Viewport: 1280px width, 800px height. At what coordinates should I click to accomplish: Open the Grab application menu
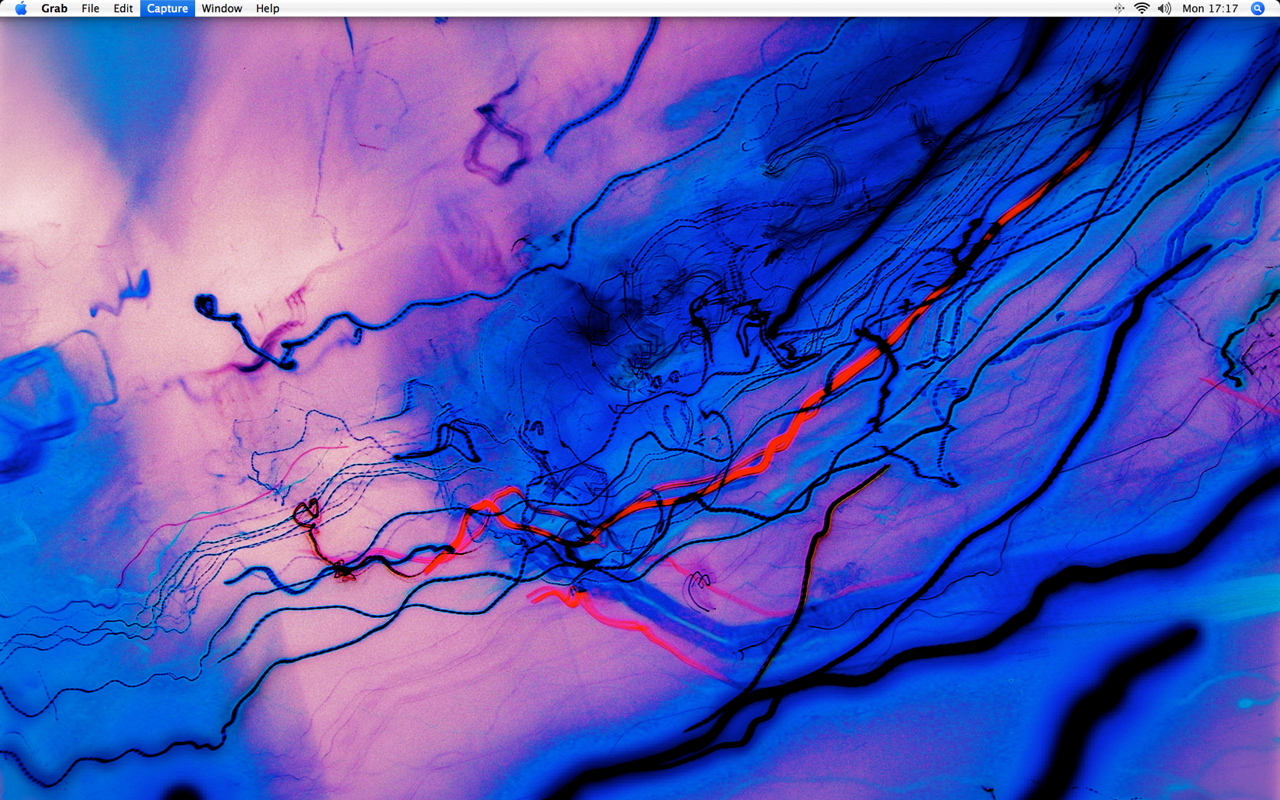pos(54,8)
